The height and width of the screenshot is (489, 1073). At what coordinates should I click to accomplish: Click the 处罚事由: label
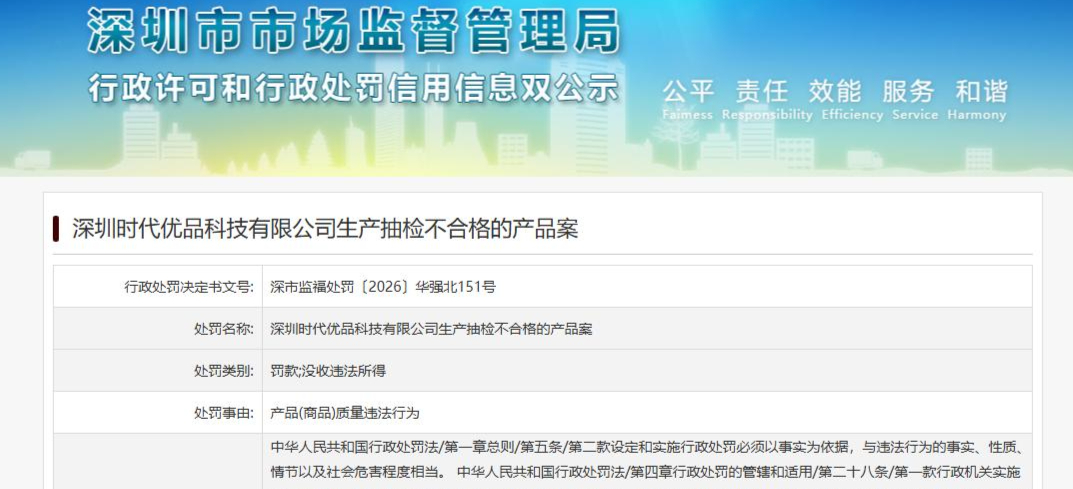click(223, 413)
